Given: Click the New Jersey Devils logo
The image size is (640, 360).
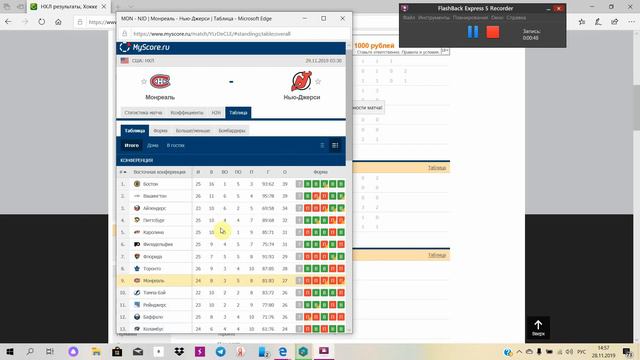Looking at the screenshot, I should tap(302, 81).
